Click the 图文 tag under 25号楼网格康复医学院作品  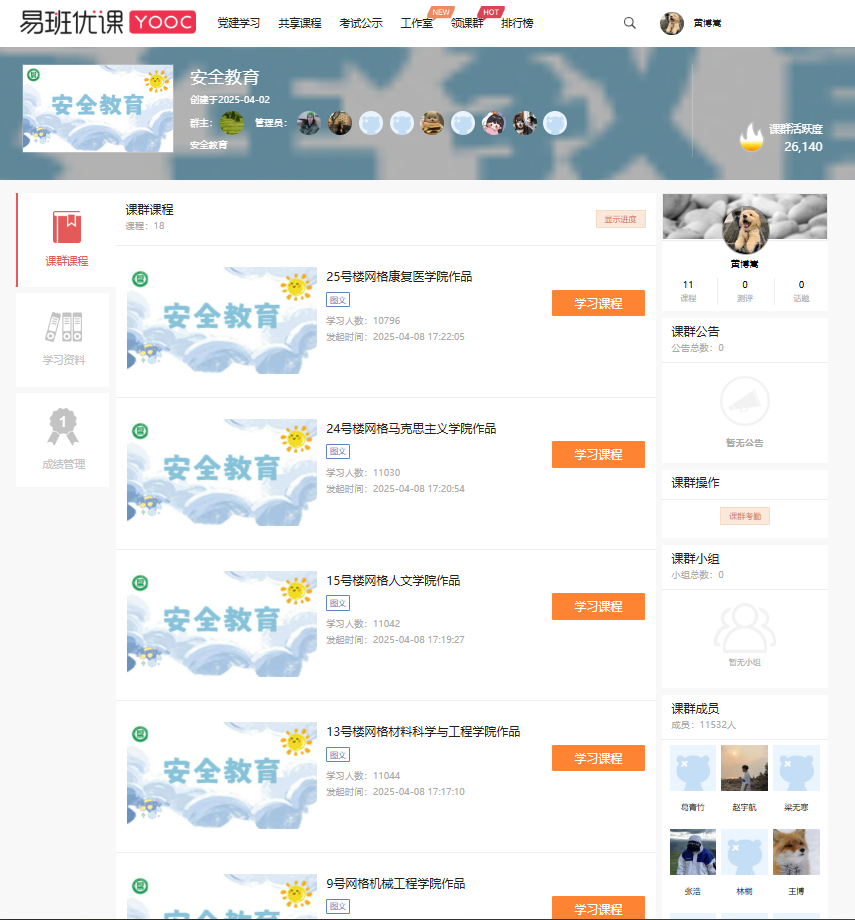click(338, 300)
